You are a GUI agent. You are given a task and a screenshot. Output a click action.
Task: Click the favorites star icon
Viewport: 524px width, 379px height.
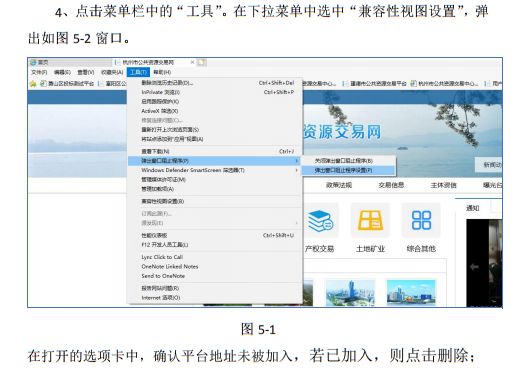33,84
